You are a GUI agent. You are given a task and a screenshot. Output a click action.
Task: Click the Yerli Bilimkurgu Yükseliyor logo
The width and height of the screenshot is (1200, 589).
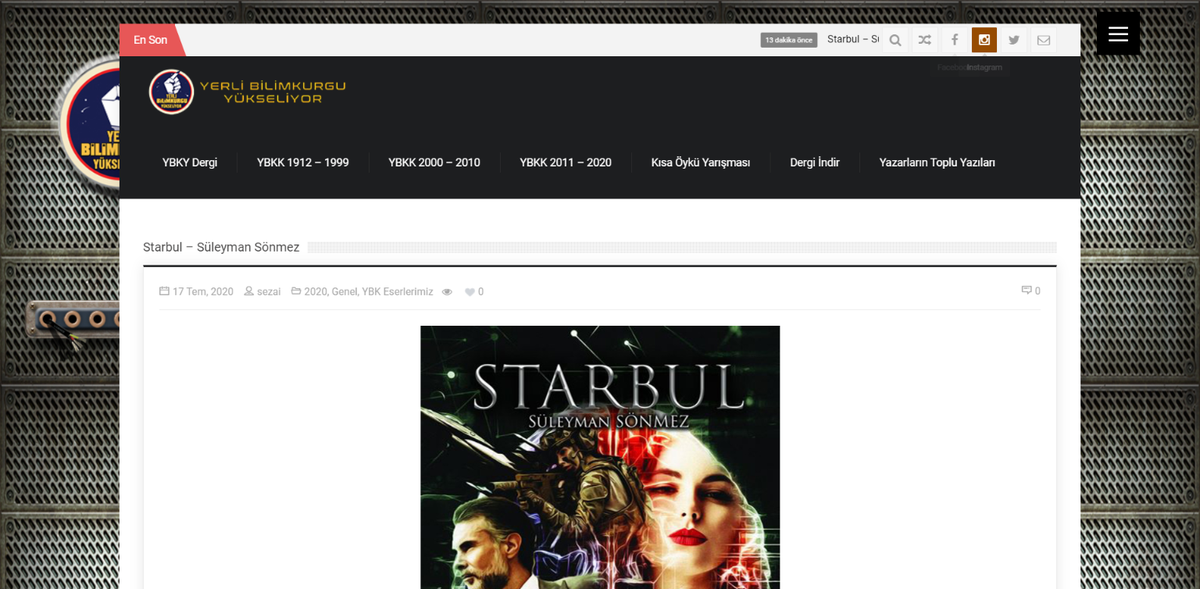(248, 92)
